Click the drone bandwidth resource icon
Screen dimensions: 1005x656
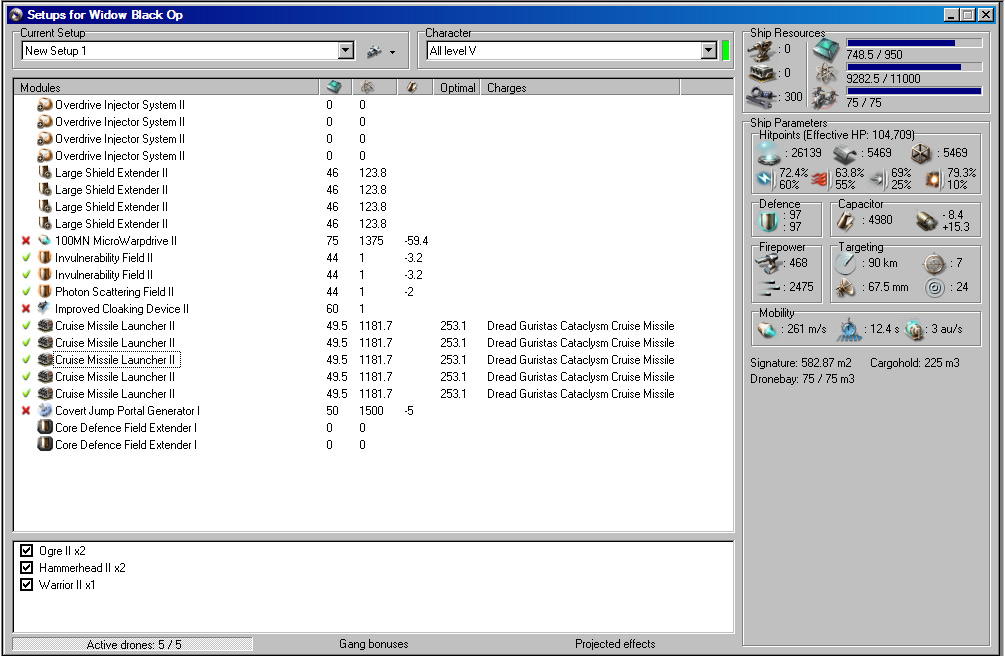[826, 98]
